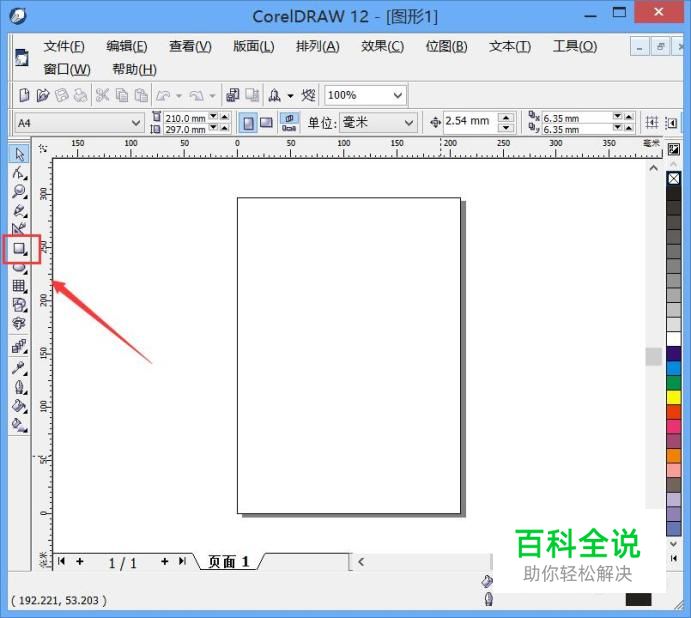Add page after current page

click(x=164, y=561)
